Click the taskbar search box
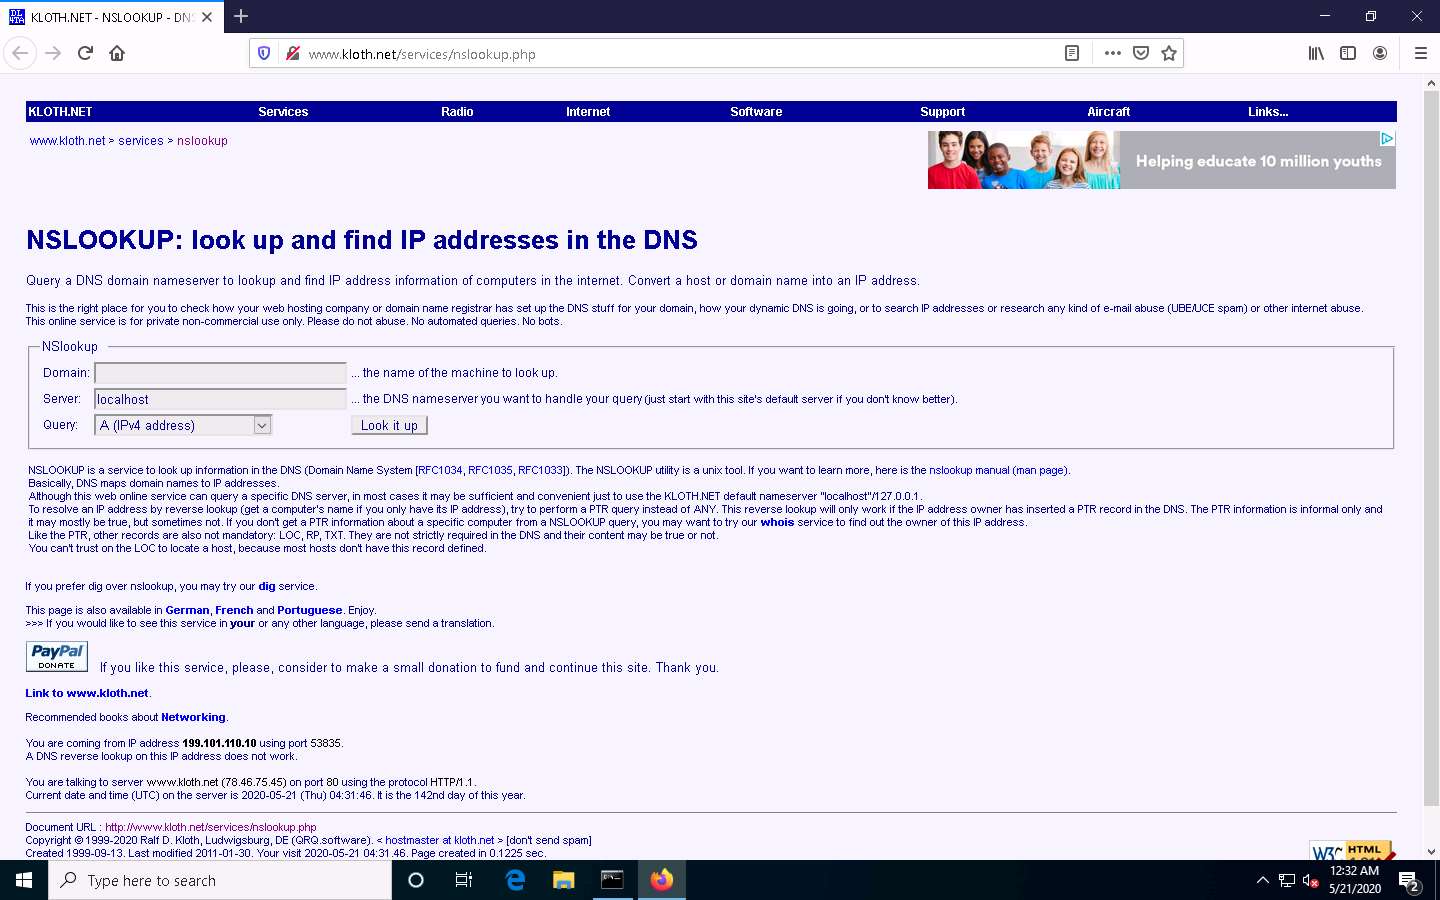 coord(220,880)
